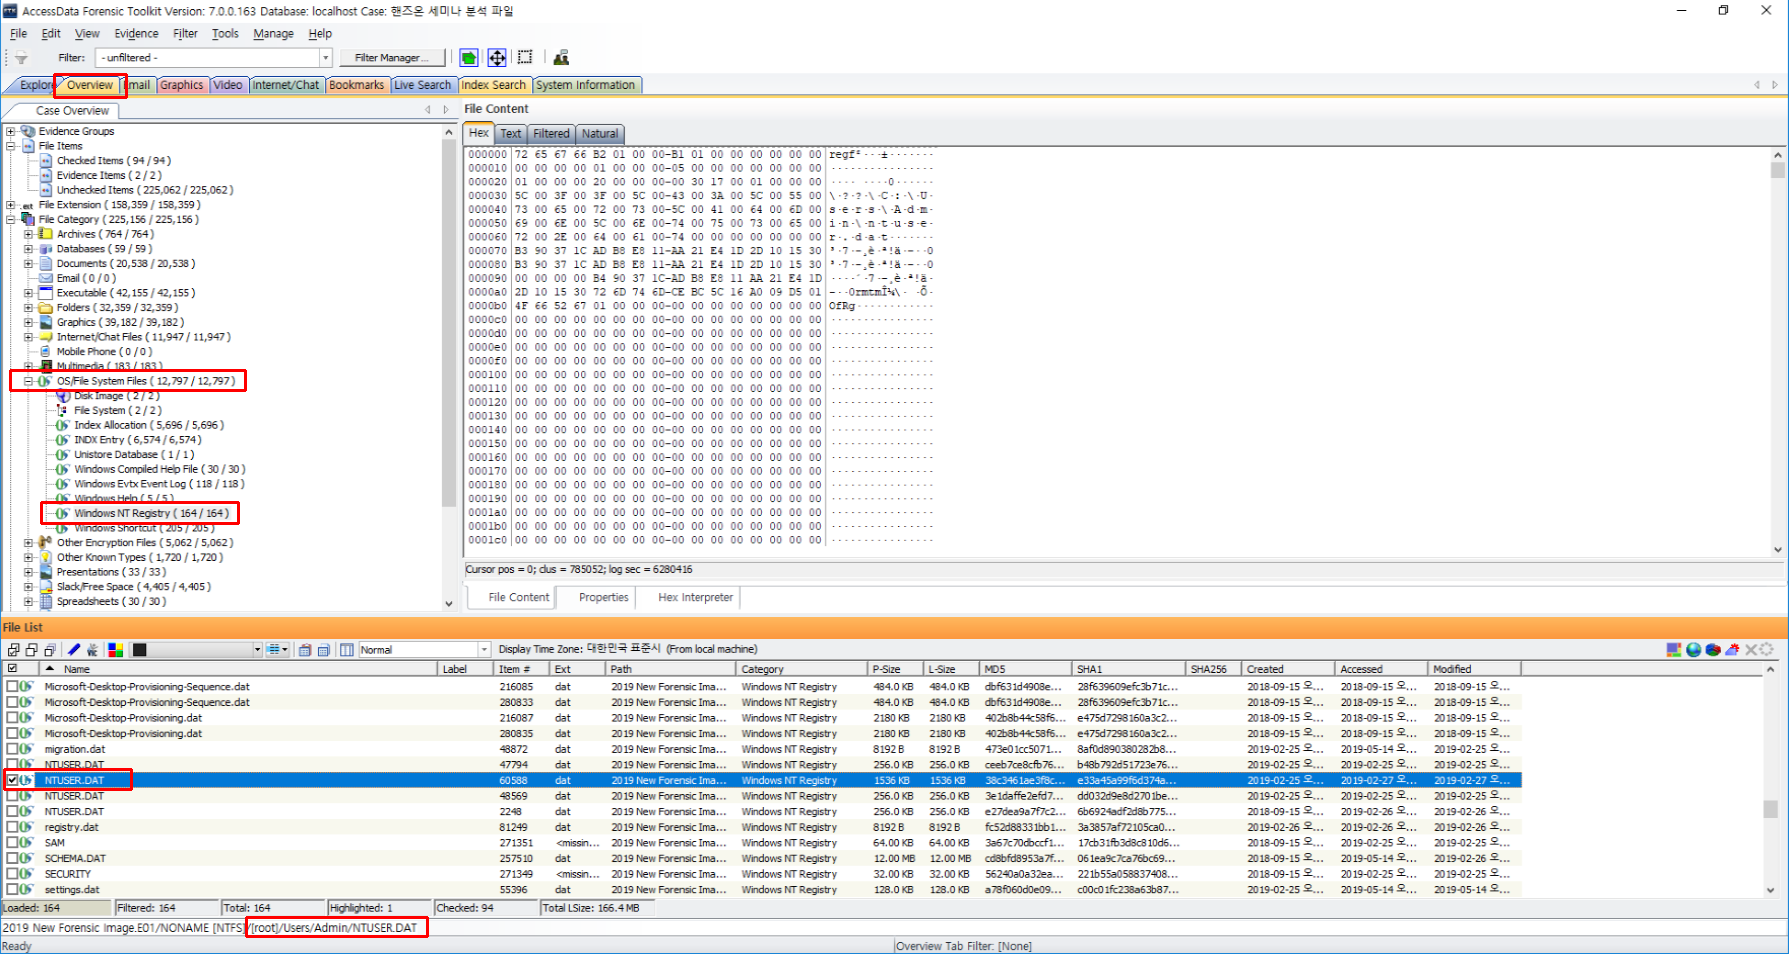Click the File List vertical scrollbar thumb
Screen dimensions: 1789x954
click(x=1771, y=809)
